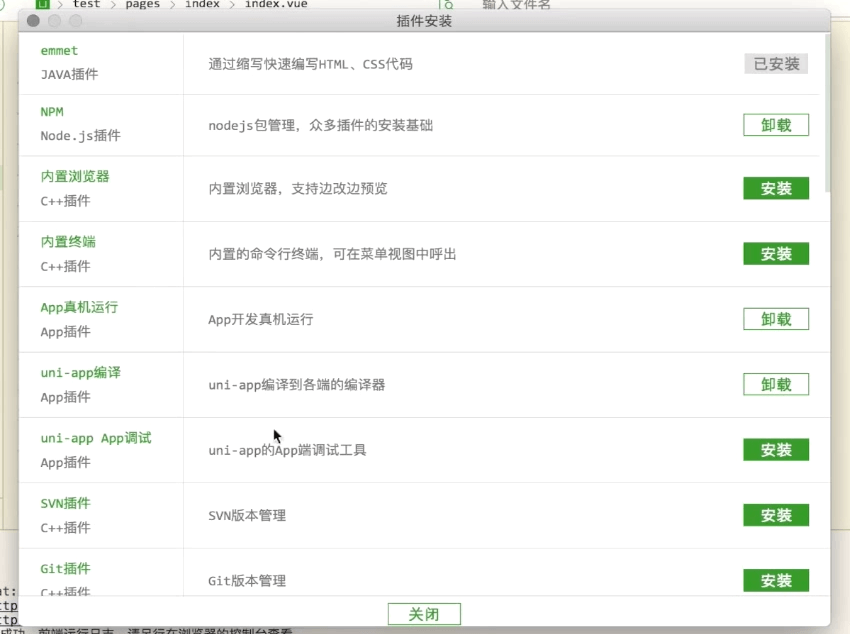The image size is (850, 634).
Task: Click the 输入文件名 search field in editor
Action: pyautogui.click(x=516, y=4)
